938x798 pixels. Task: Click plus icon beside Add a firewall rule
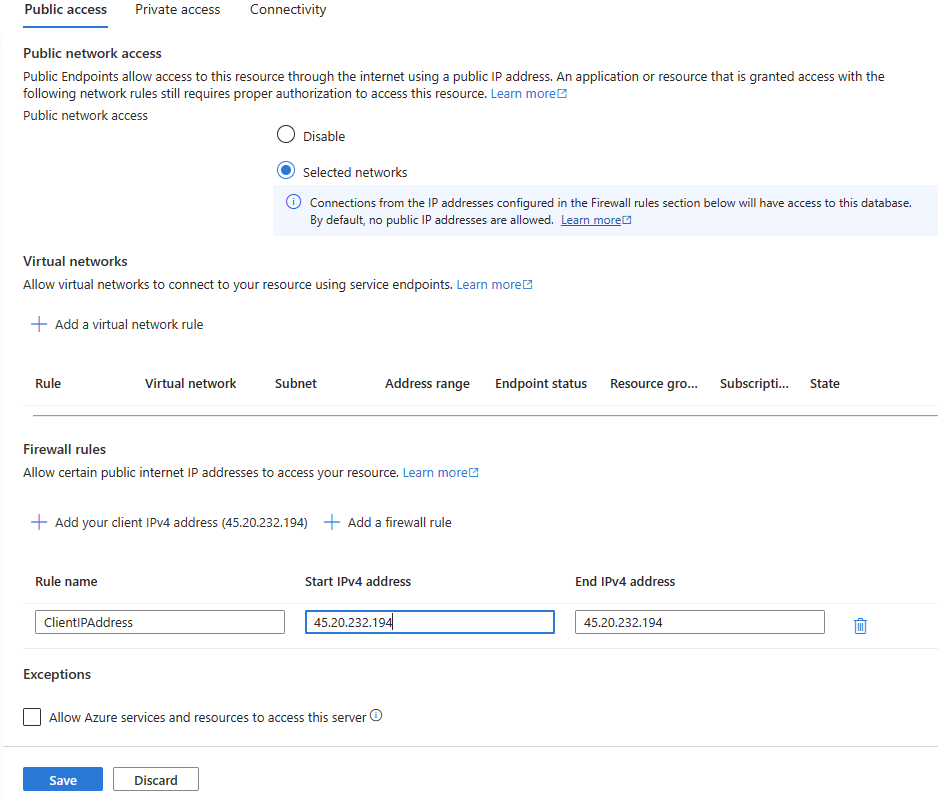332,522
